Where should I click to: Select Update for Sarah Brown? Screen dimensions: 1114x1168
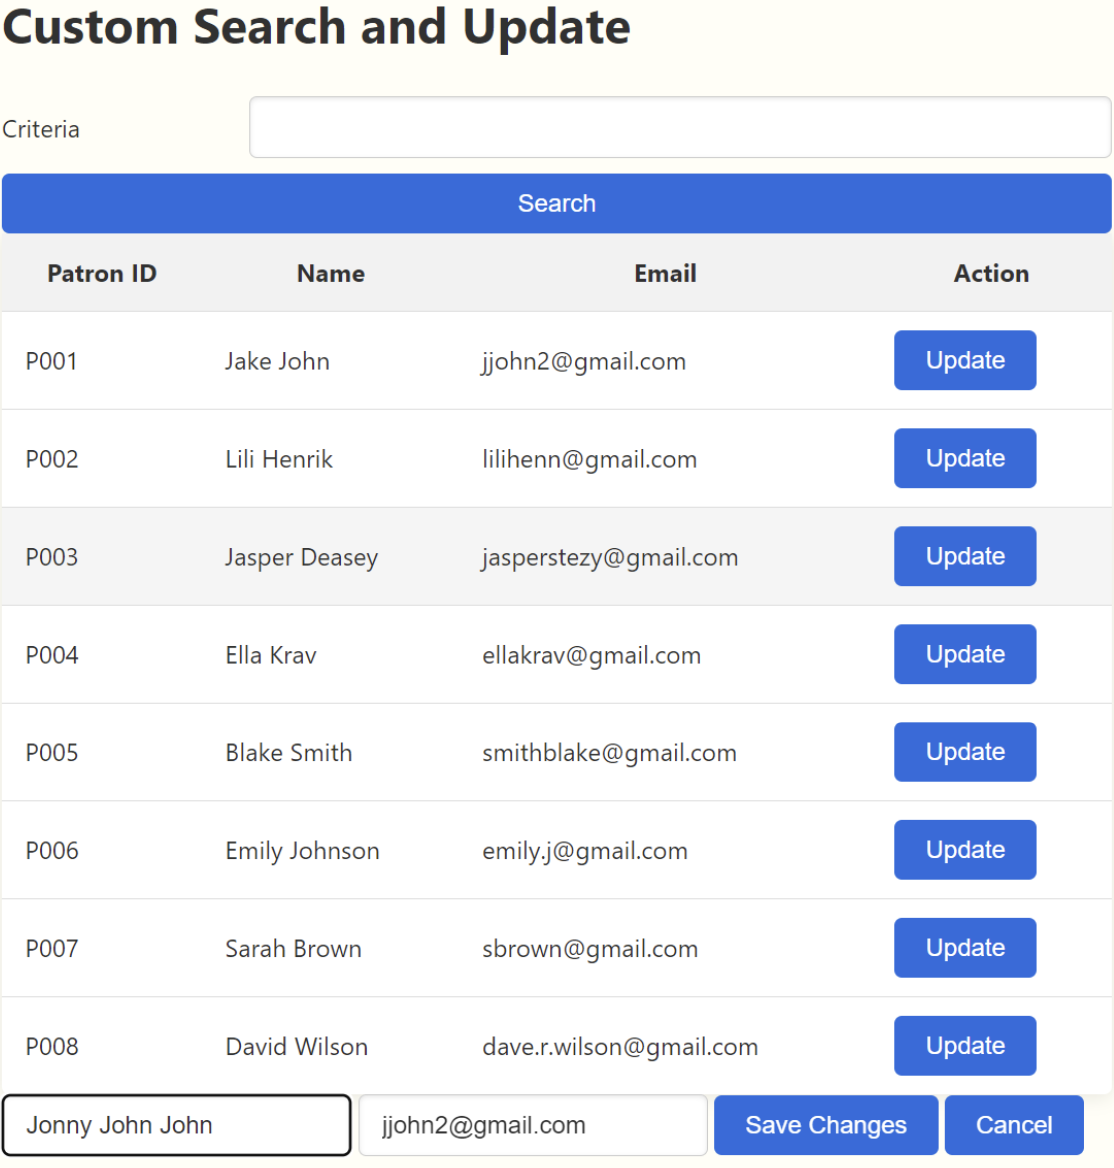tap(964, 948)
